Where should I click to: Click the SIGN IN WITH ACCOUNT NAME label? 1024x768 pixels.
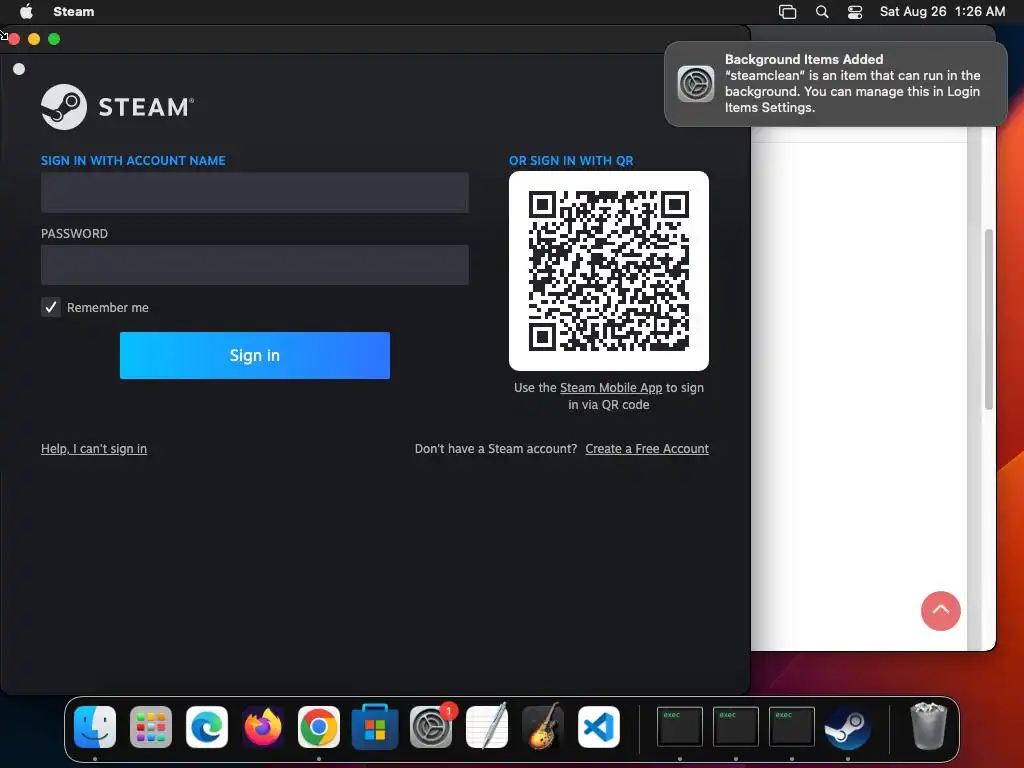133,161
